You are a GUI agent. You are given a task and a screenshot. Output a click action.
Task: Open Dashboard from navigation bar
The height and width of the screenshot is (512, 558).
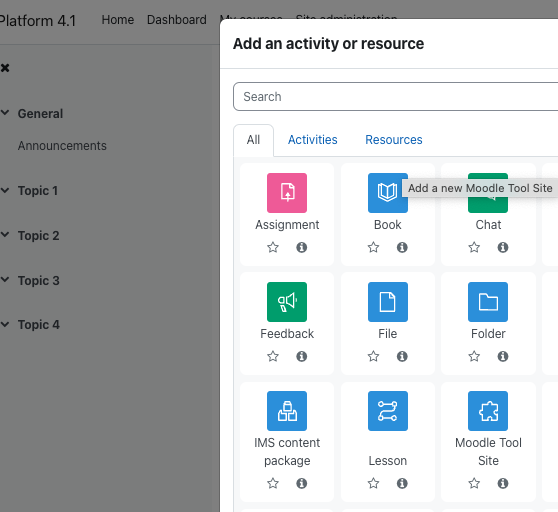(177, 20)
